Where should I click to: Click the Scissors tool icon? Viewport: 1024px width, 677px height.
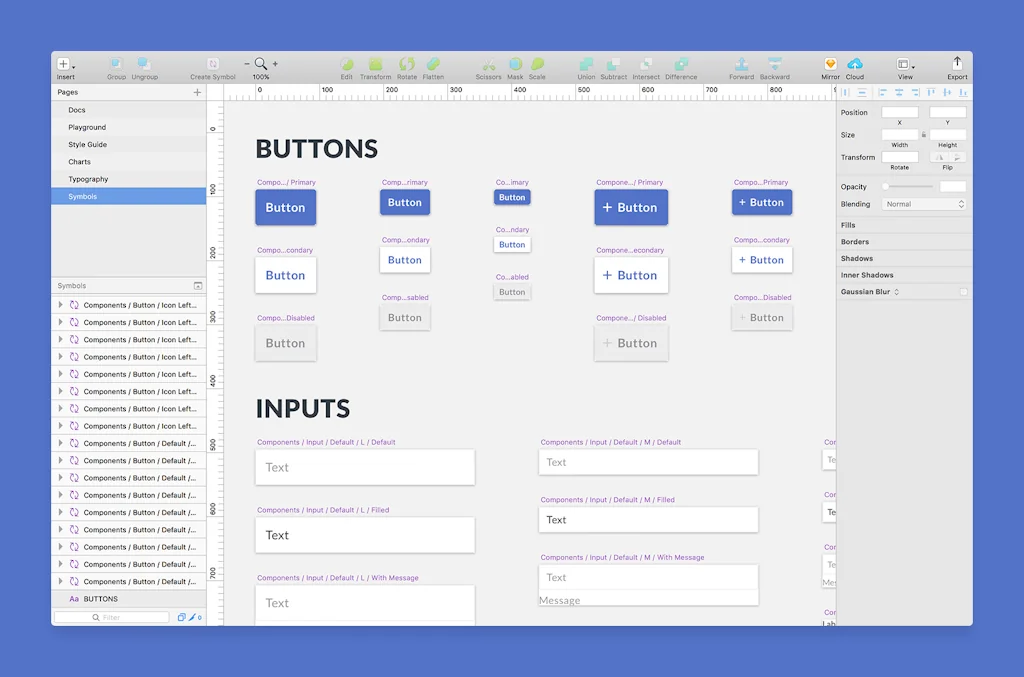489,62
